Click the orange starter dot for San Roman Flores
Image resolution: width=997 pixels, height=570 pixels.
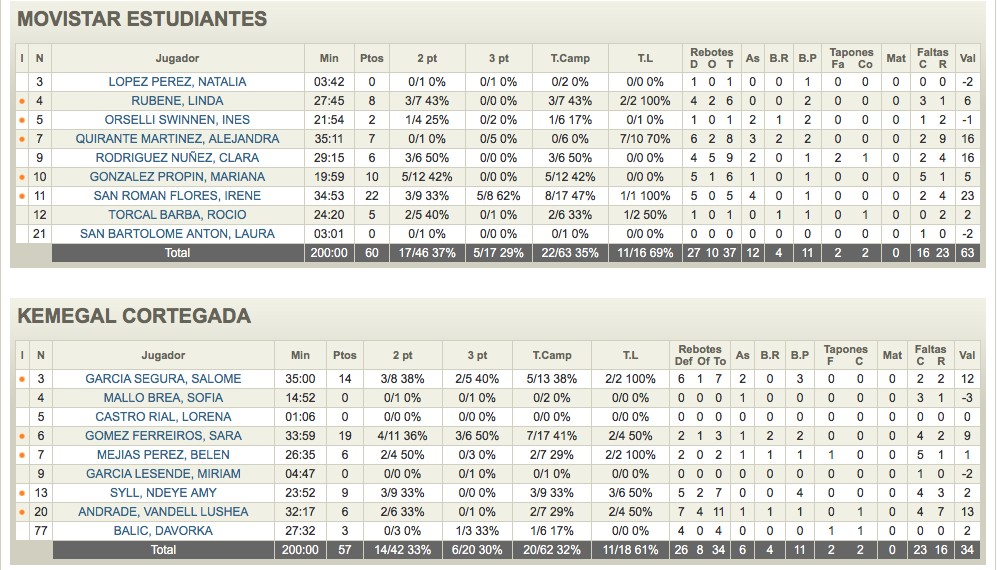coord(22,196)
